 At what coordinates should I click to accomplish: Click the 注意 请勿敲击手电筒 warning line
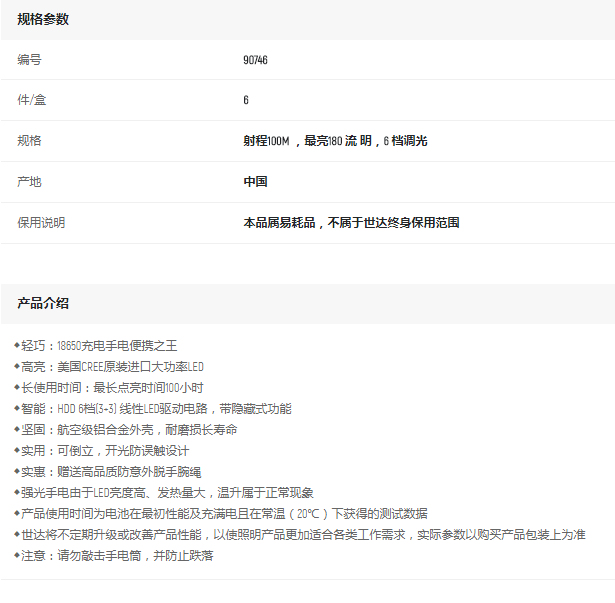click(117, 555)
